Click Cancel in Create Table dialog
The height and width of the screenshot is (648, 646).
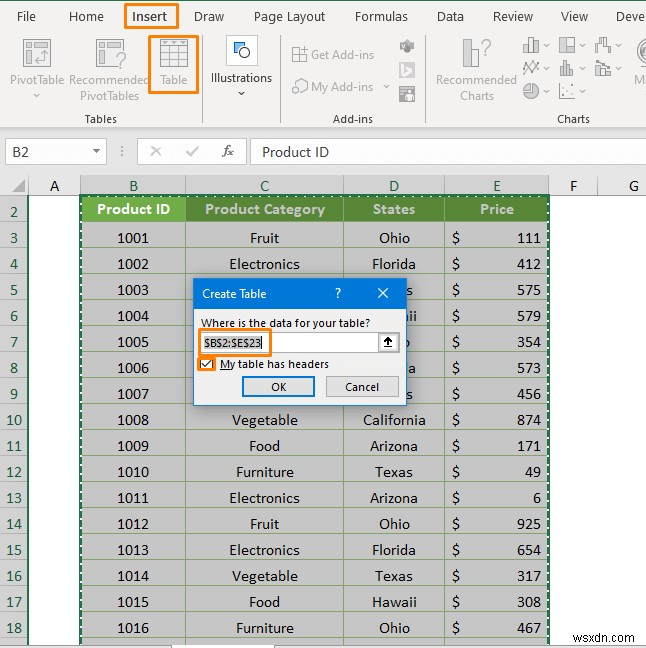pos(362,387)
